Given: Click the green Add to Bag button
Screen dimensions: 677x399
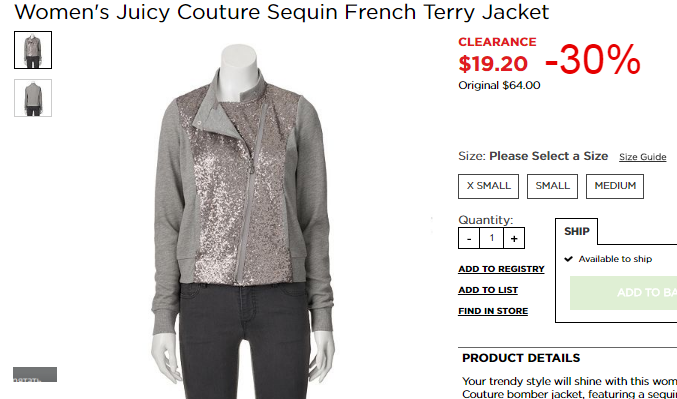Looking at the screenshot, I should 623,293.
